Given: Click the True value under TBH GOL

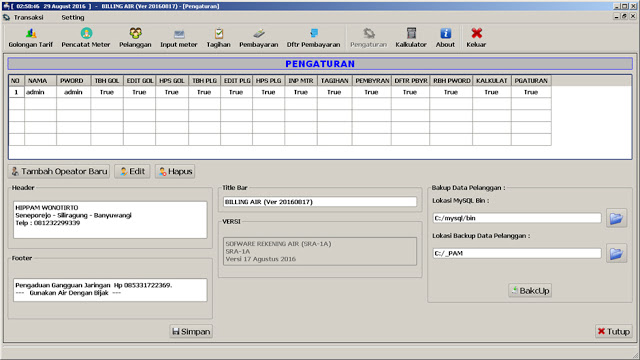Looking at the screenshot, I should pyautogui.click(x=107, y=92).
